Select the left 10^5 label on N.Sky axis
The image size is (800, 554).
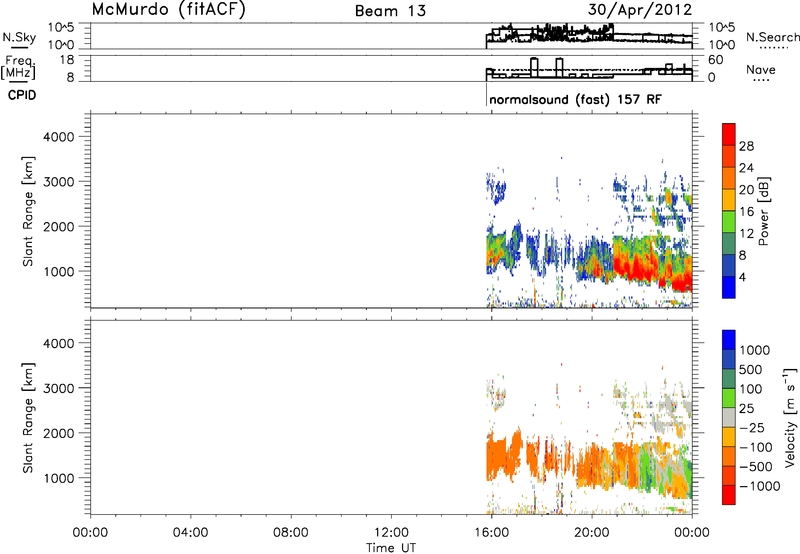(61, 27)
